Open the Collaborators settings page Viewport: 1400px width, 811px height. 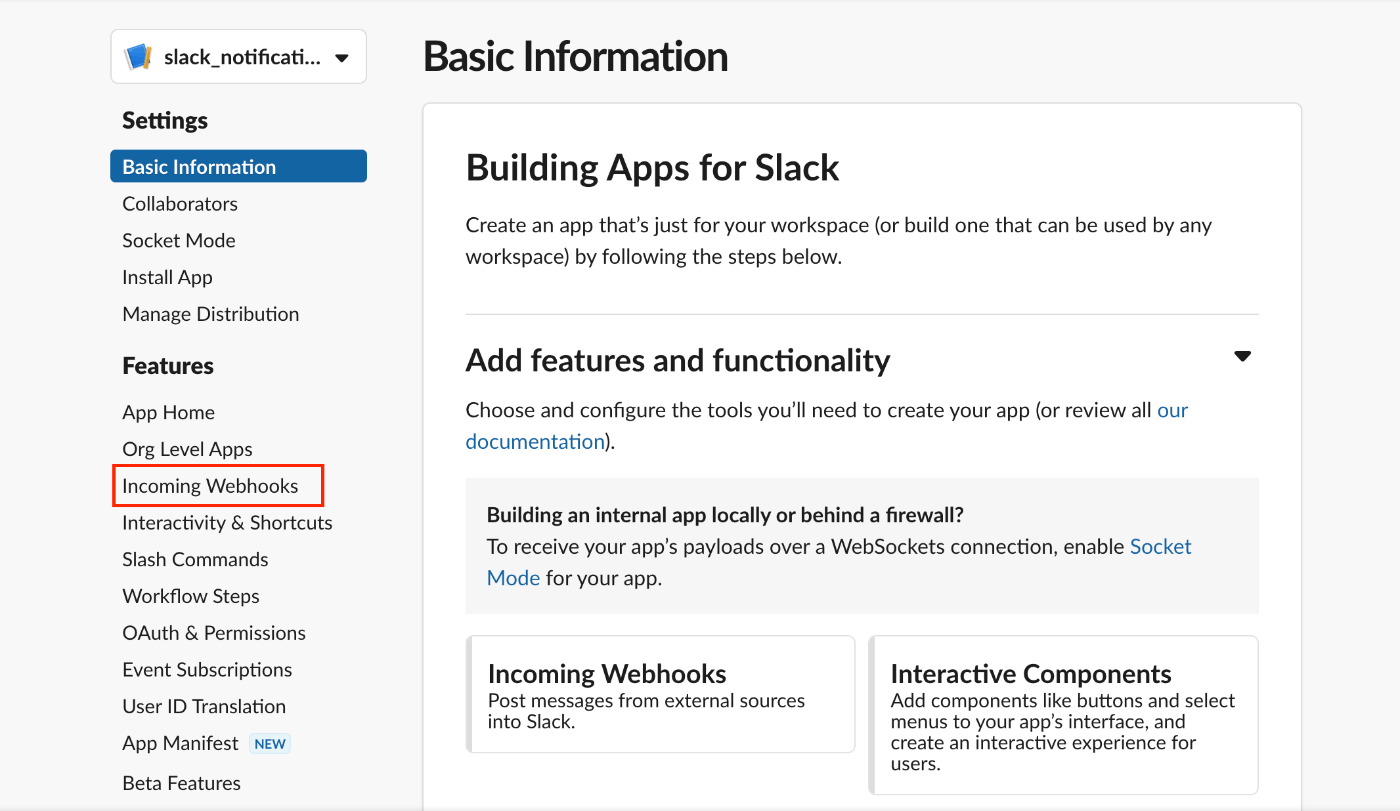click(180, 204)
